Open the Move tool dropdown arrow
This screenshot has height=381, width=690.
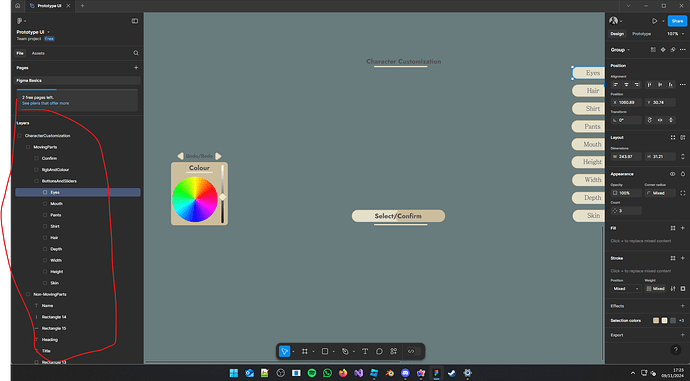click(294, 352)
